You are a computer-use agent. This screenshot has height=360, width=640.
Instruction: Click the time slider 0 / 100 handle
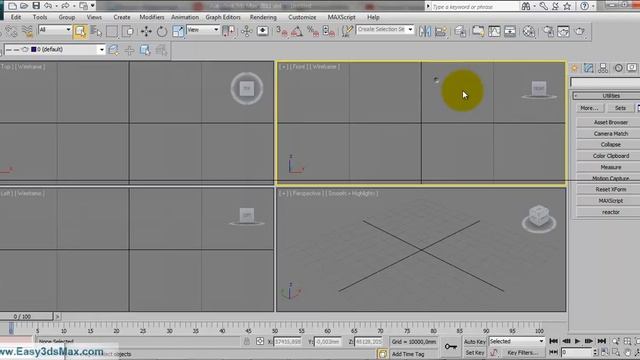coord(27,316)
